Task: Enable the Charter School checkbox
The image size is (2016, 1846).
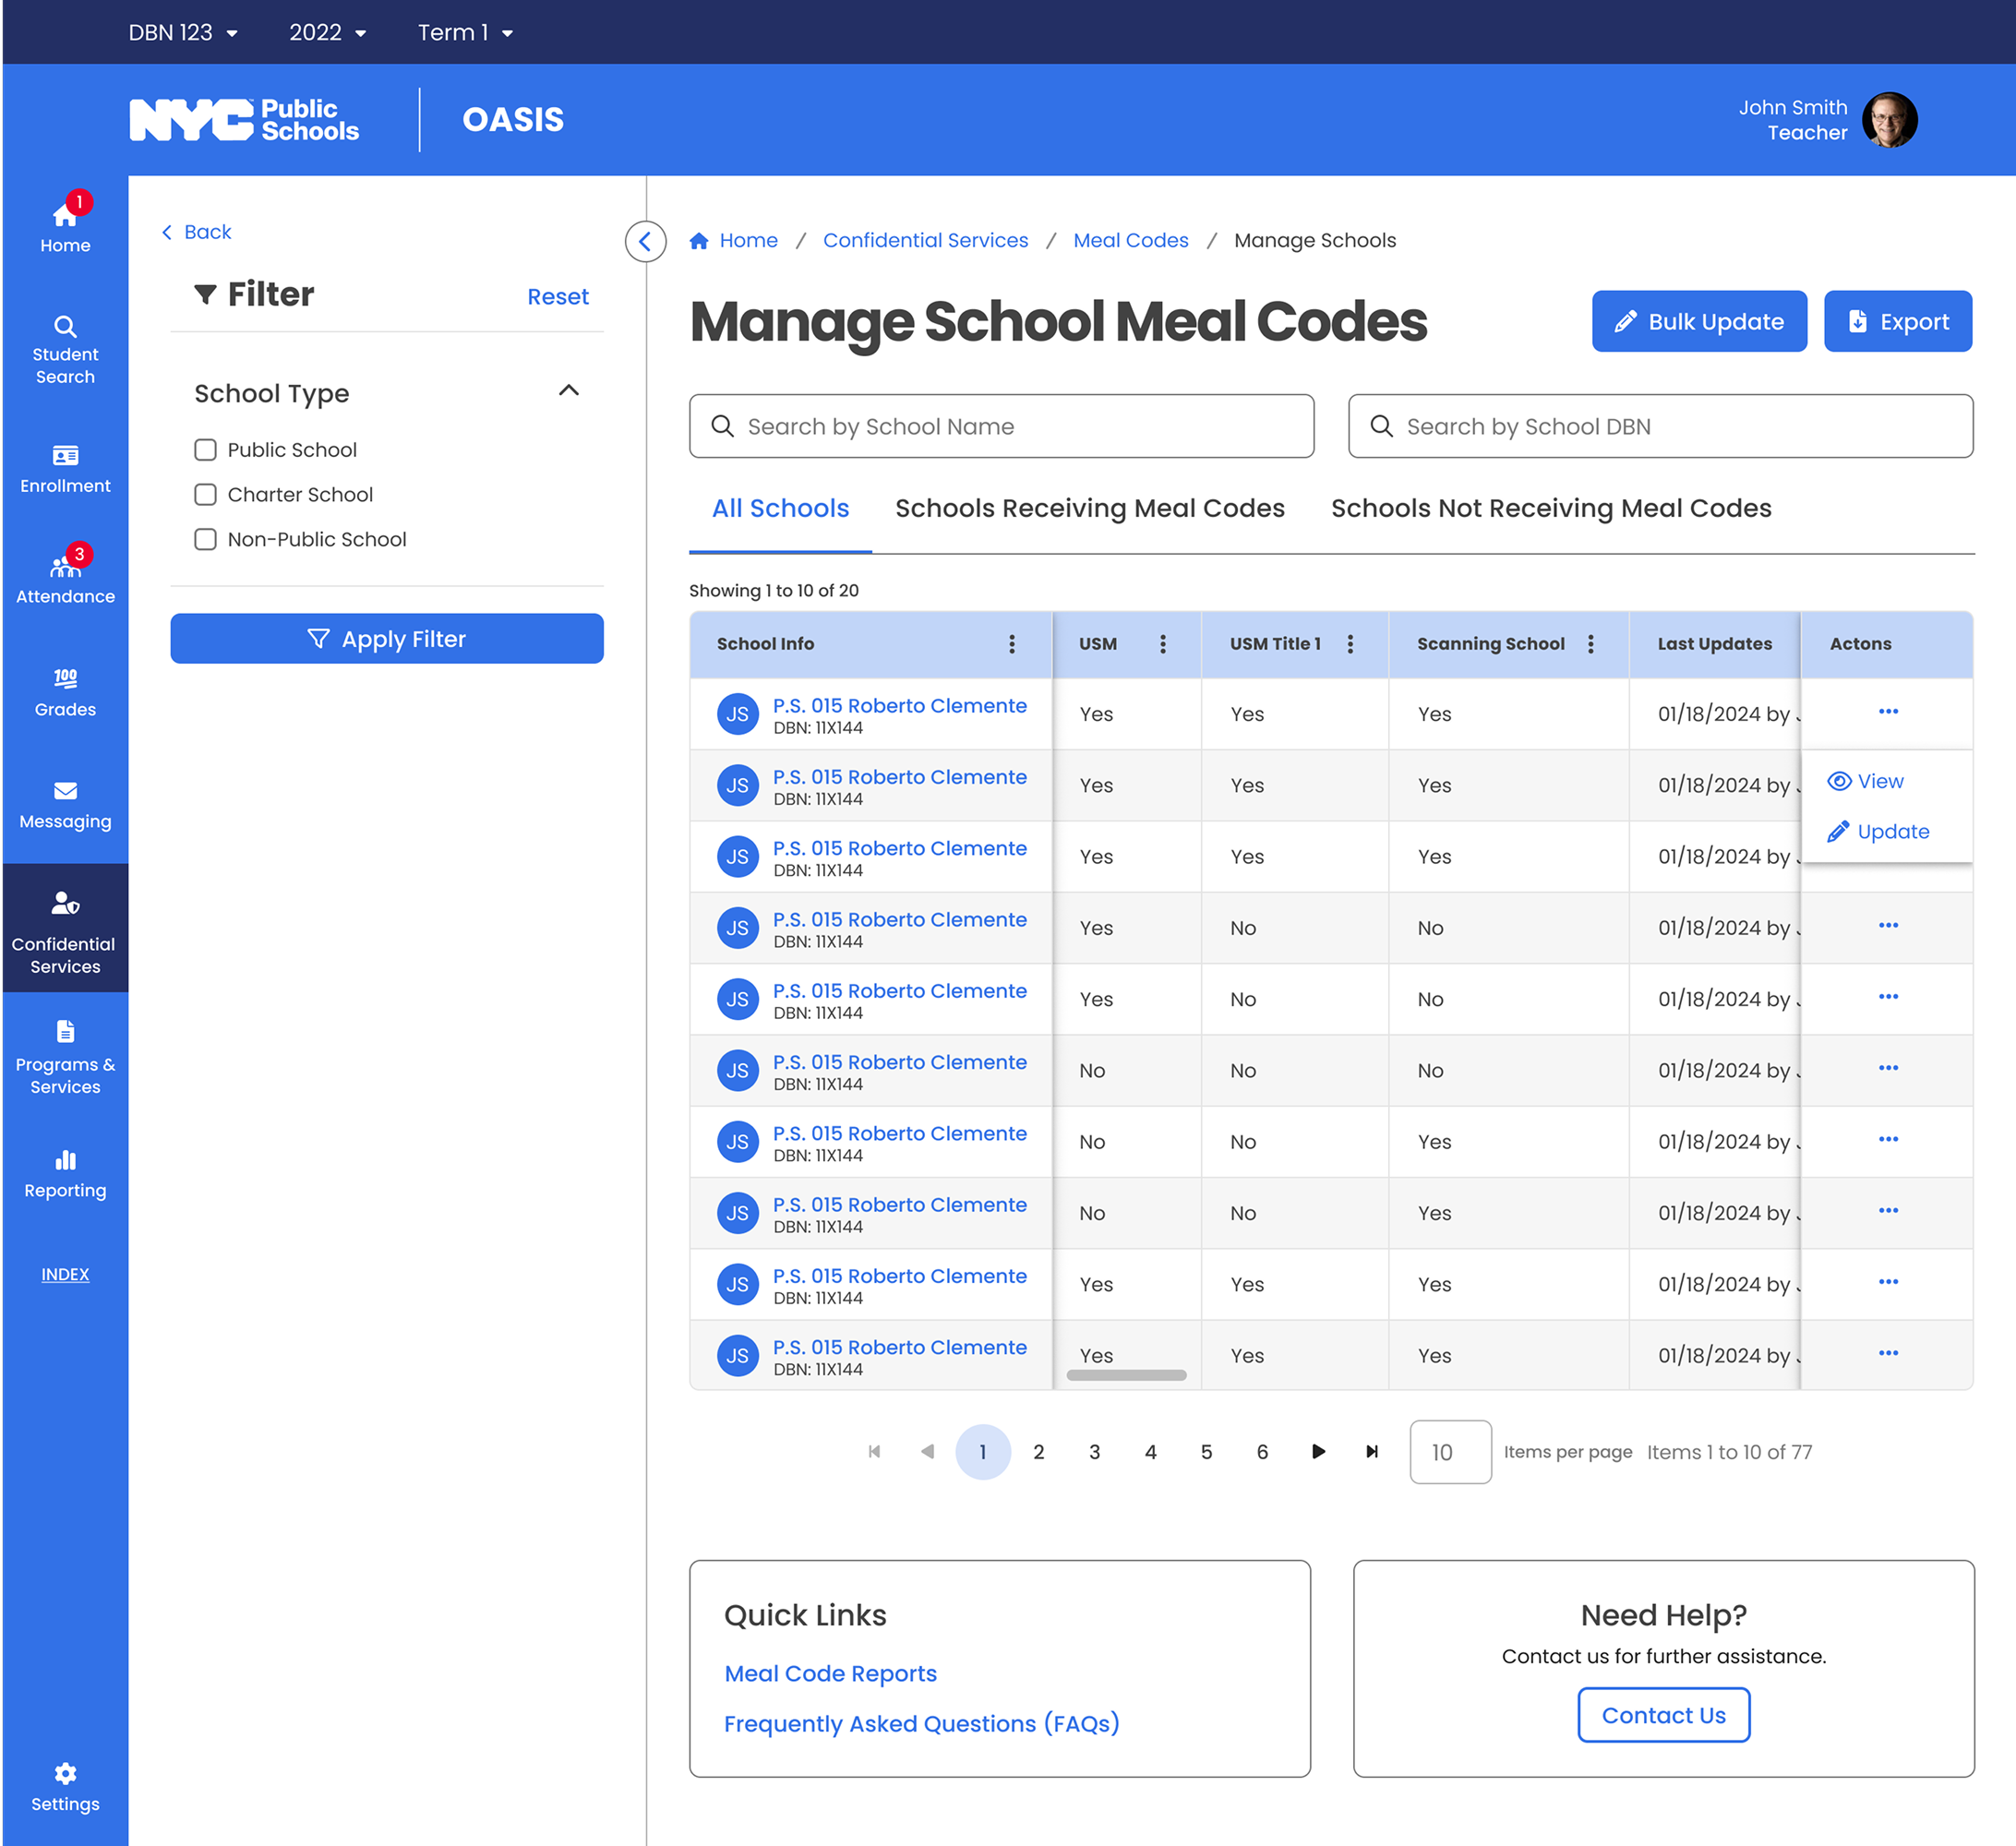Action: click(205, 494)
